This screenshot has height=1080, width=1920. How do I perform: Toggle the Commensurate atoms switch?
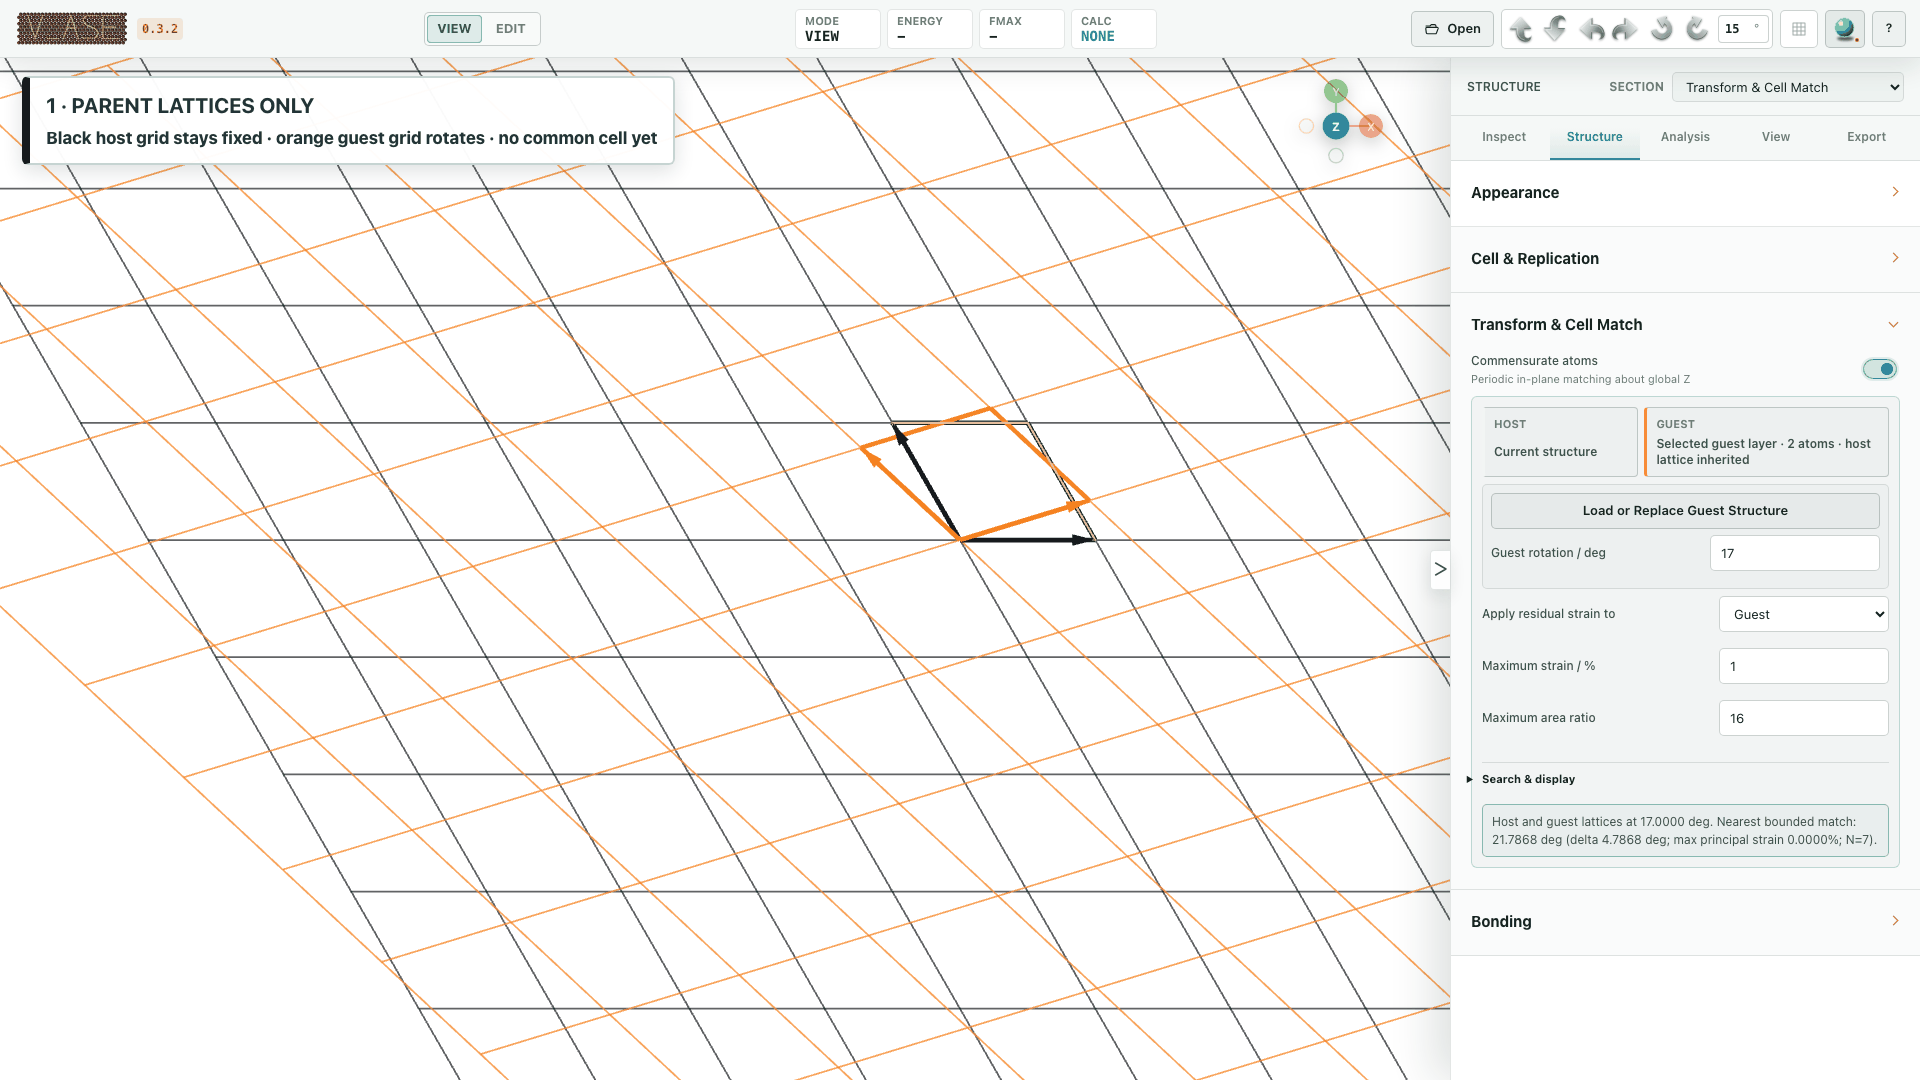pyautogui.click(x=1879, y=369)
